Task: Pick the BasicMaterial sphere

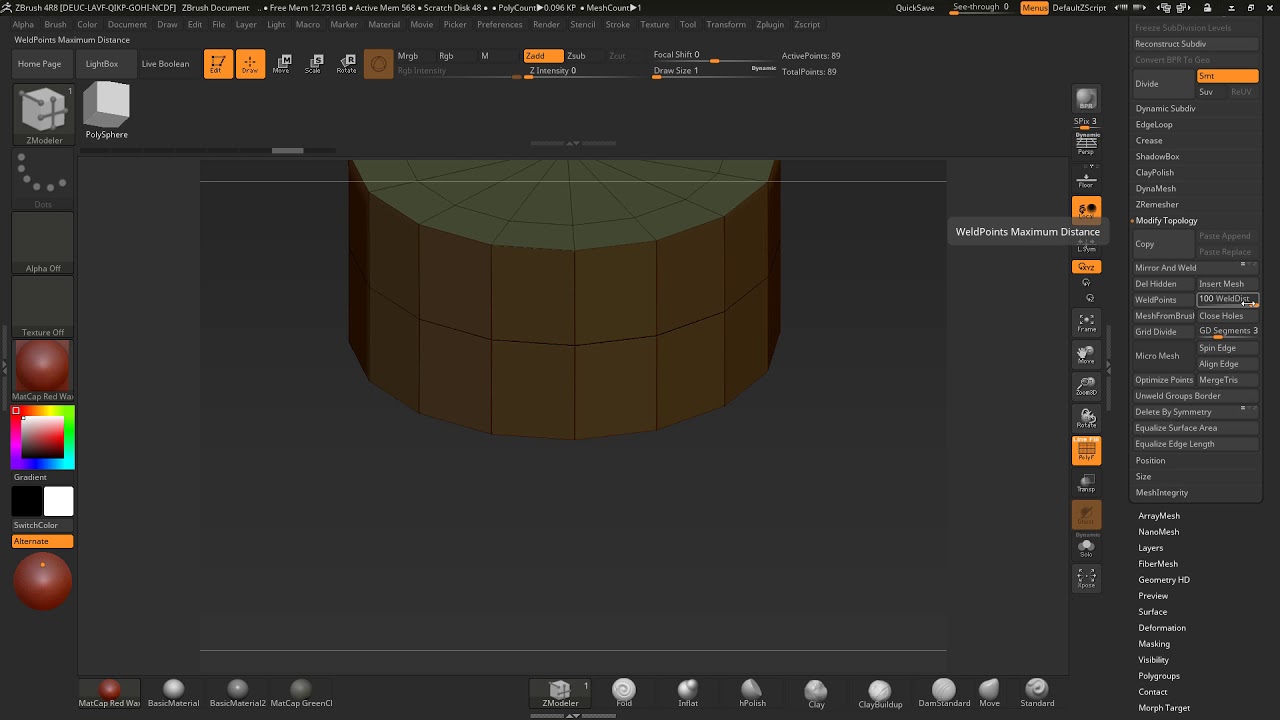Action: point(173,693)
